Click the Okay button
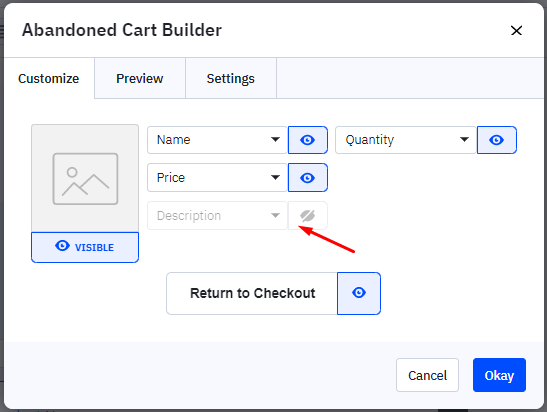The image size is (547, 412). [x=499, y=375]
